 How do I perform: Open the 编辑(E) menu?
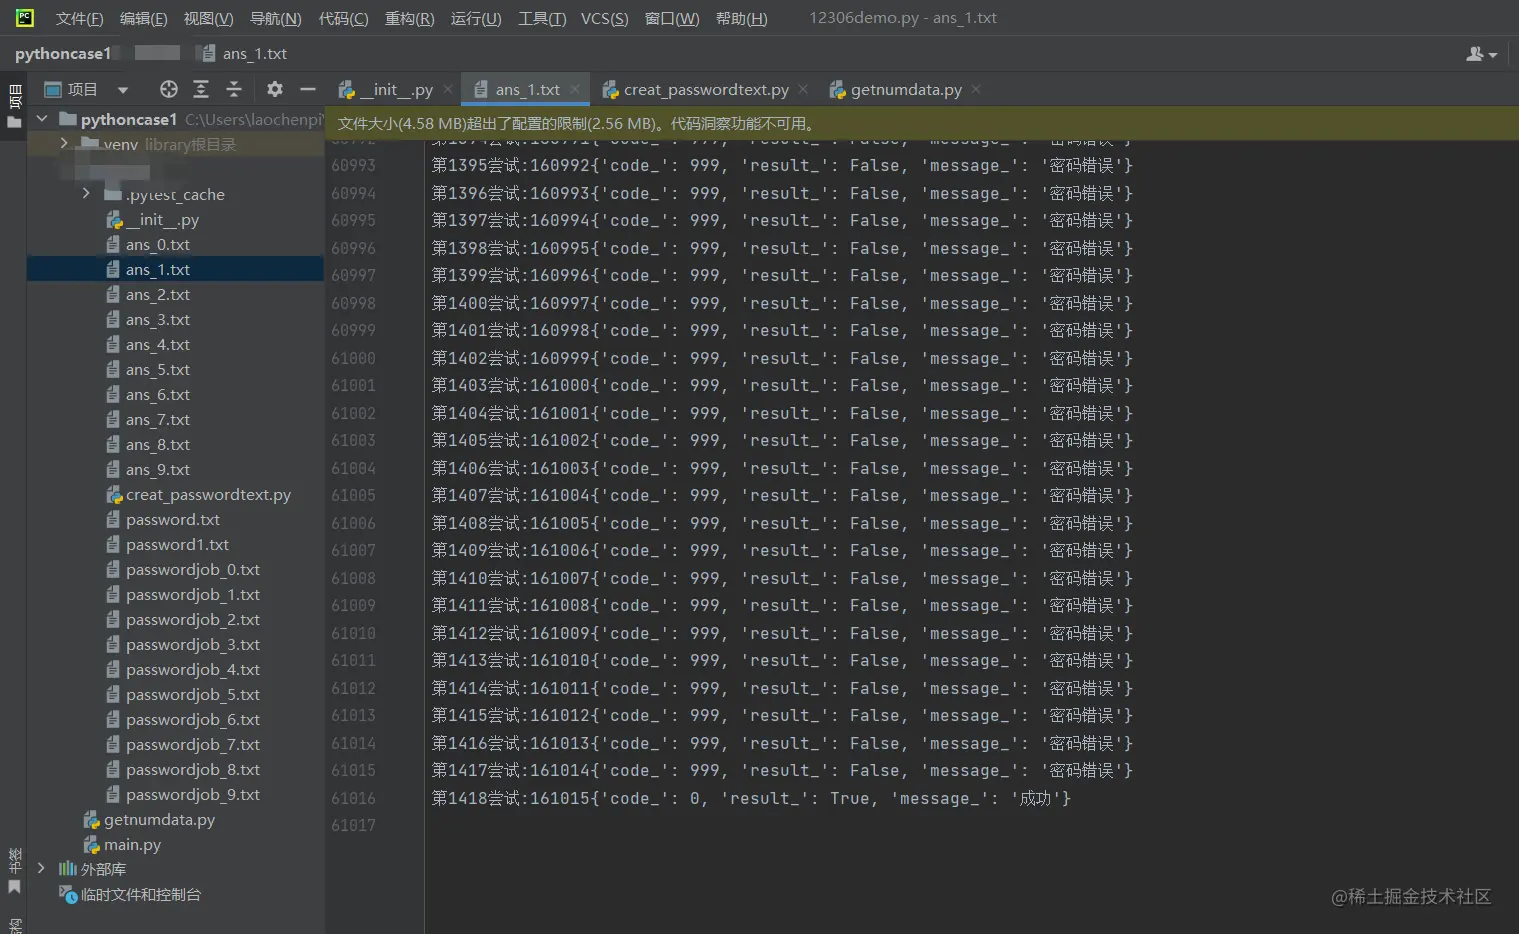[x=143, y=18]
